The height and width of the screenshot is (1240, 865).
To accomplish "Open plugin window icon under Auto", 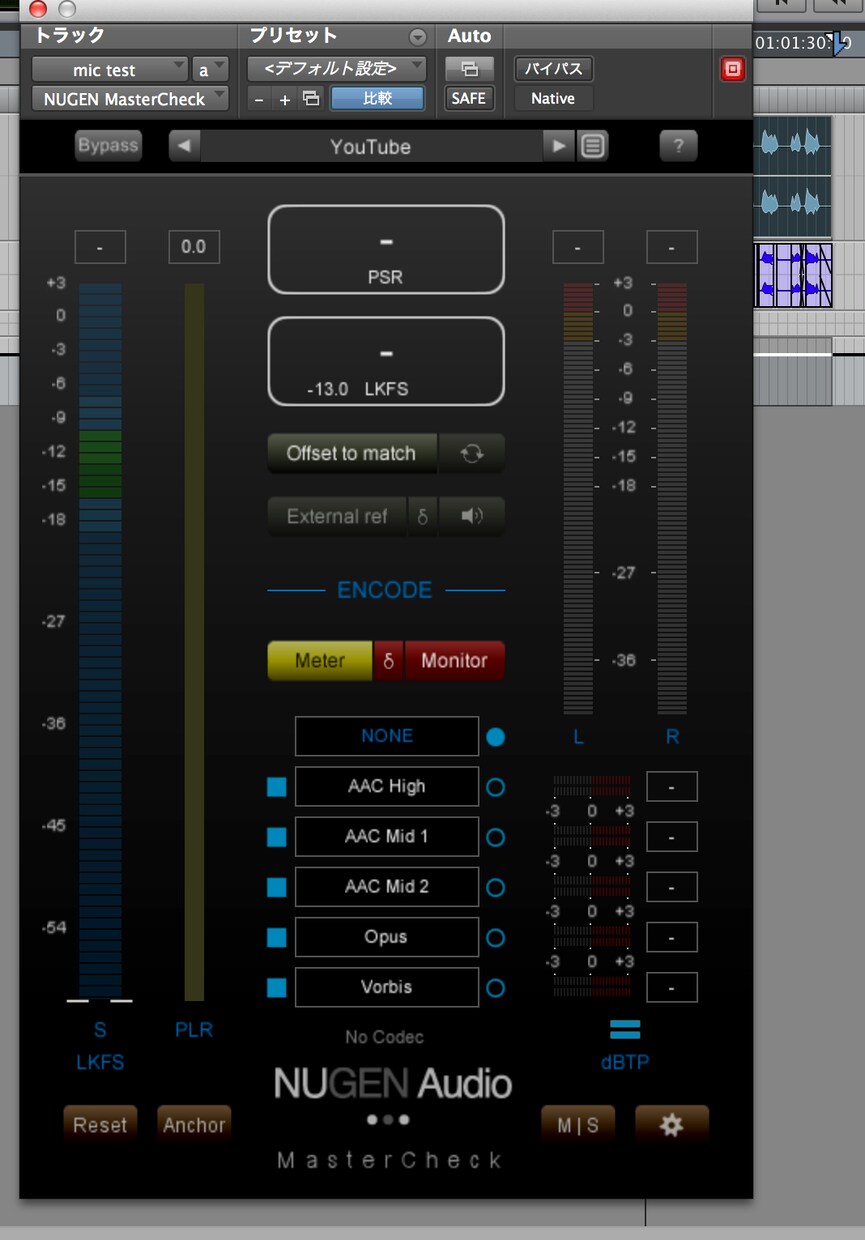I will 470,69.
